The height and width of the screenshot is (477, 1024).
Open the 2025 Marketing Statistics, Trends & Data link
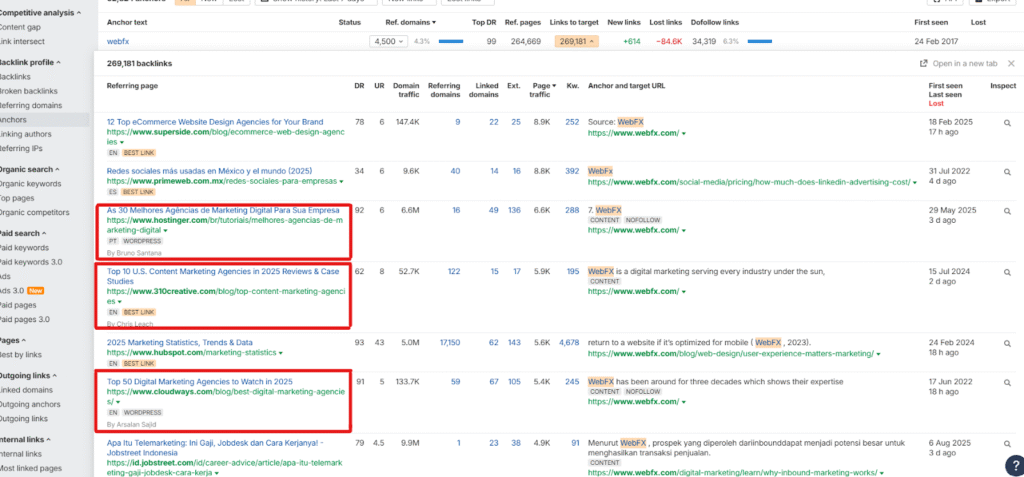180,342
